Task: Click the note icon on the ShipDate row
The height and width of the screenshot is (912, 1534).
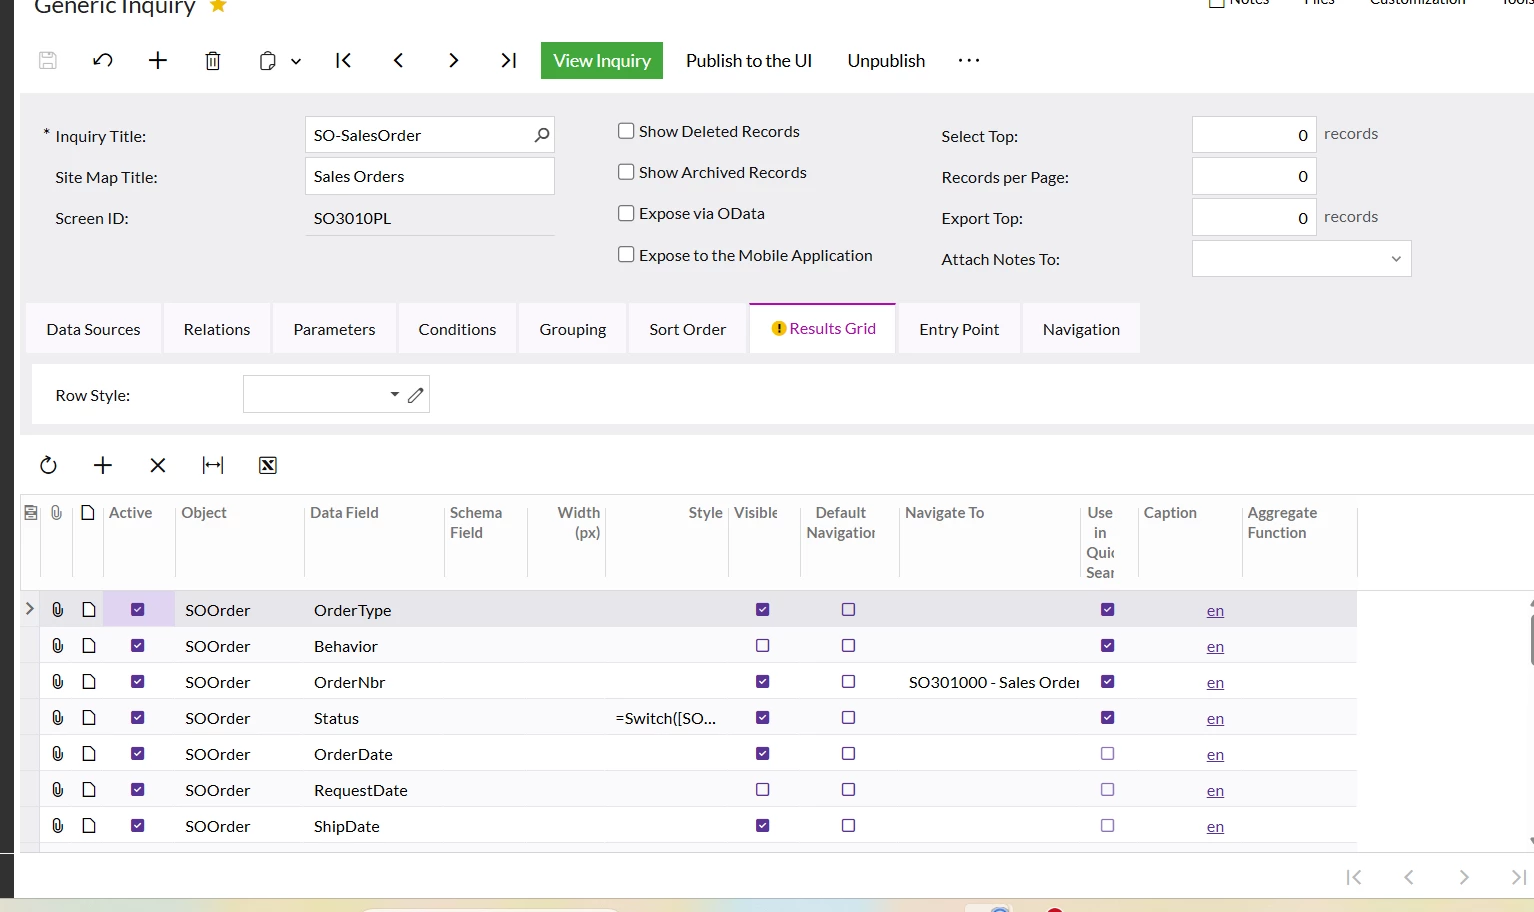Action: (89, 826)
